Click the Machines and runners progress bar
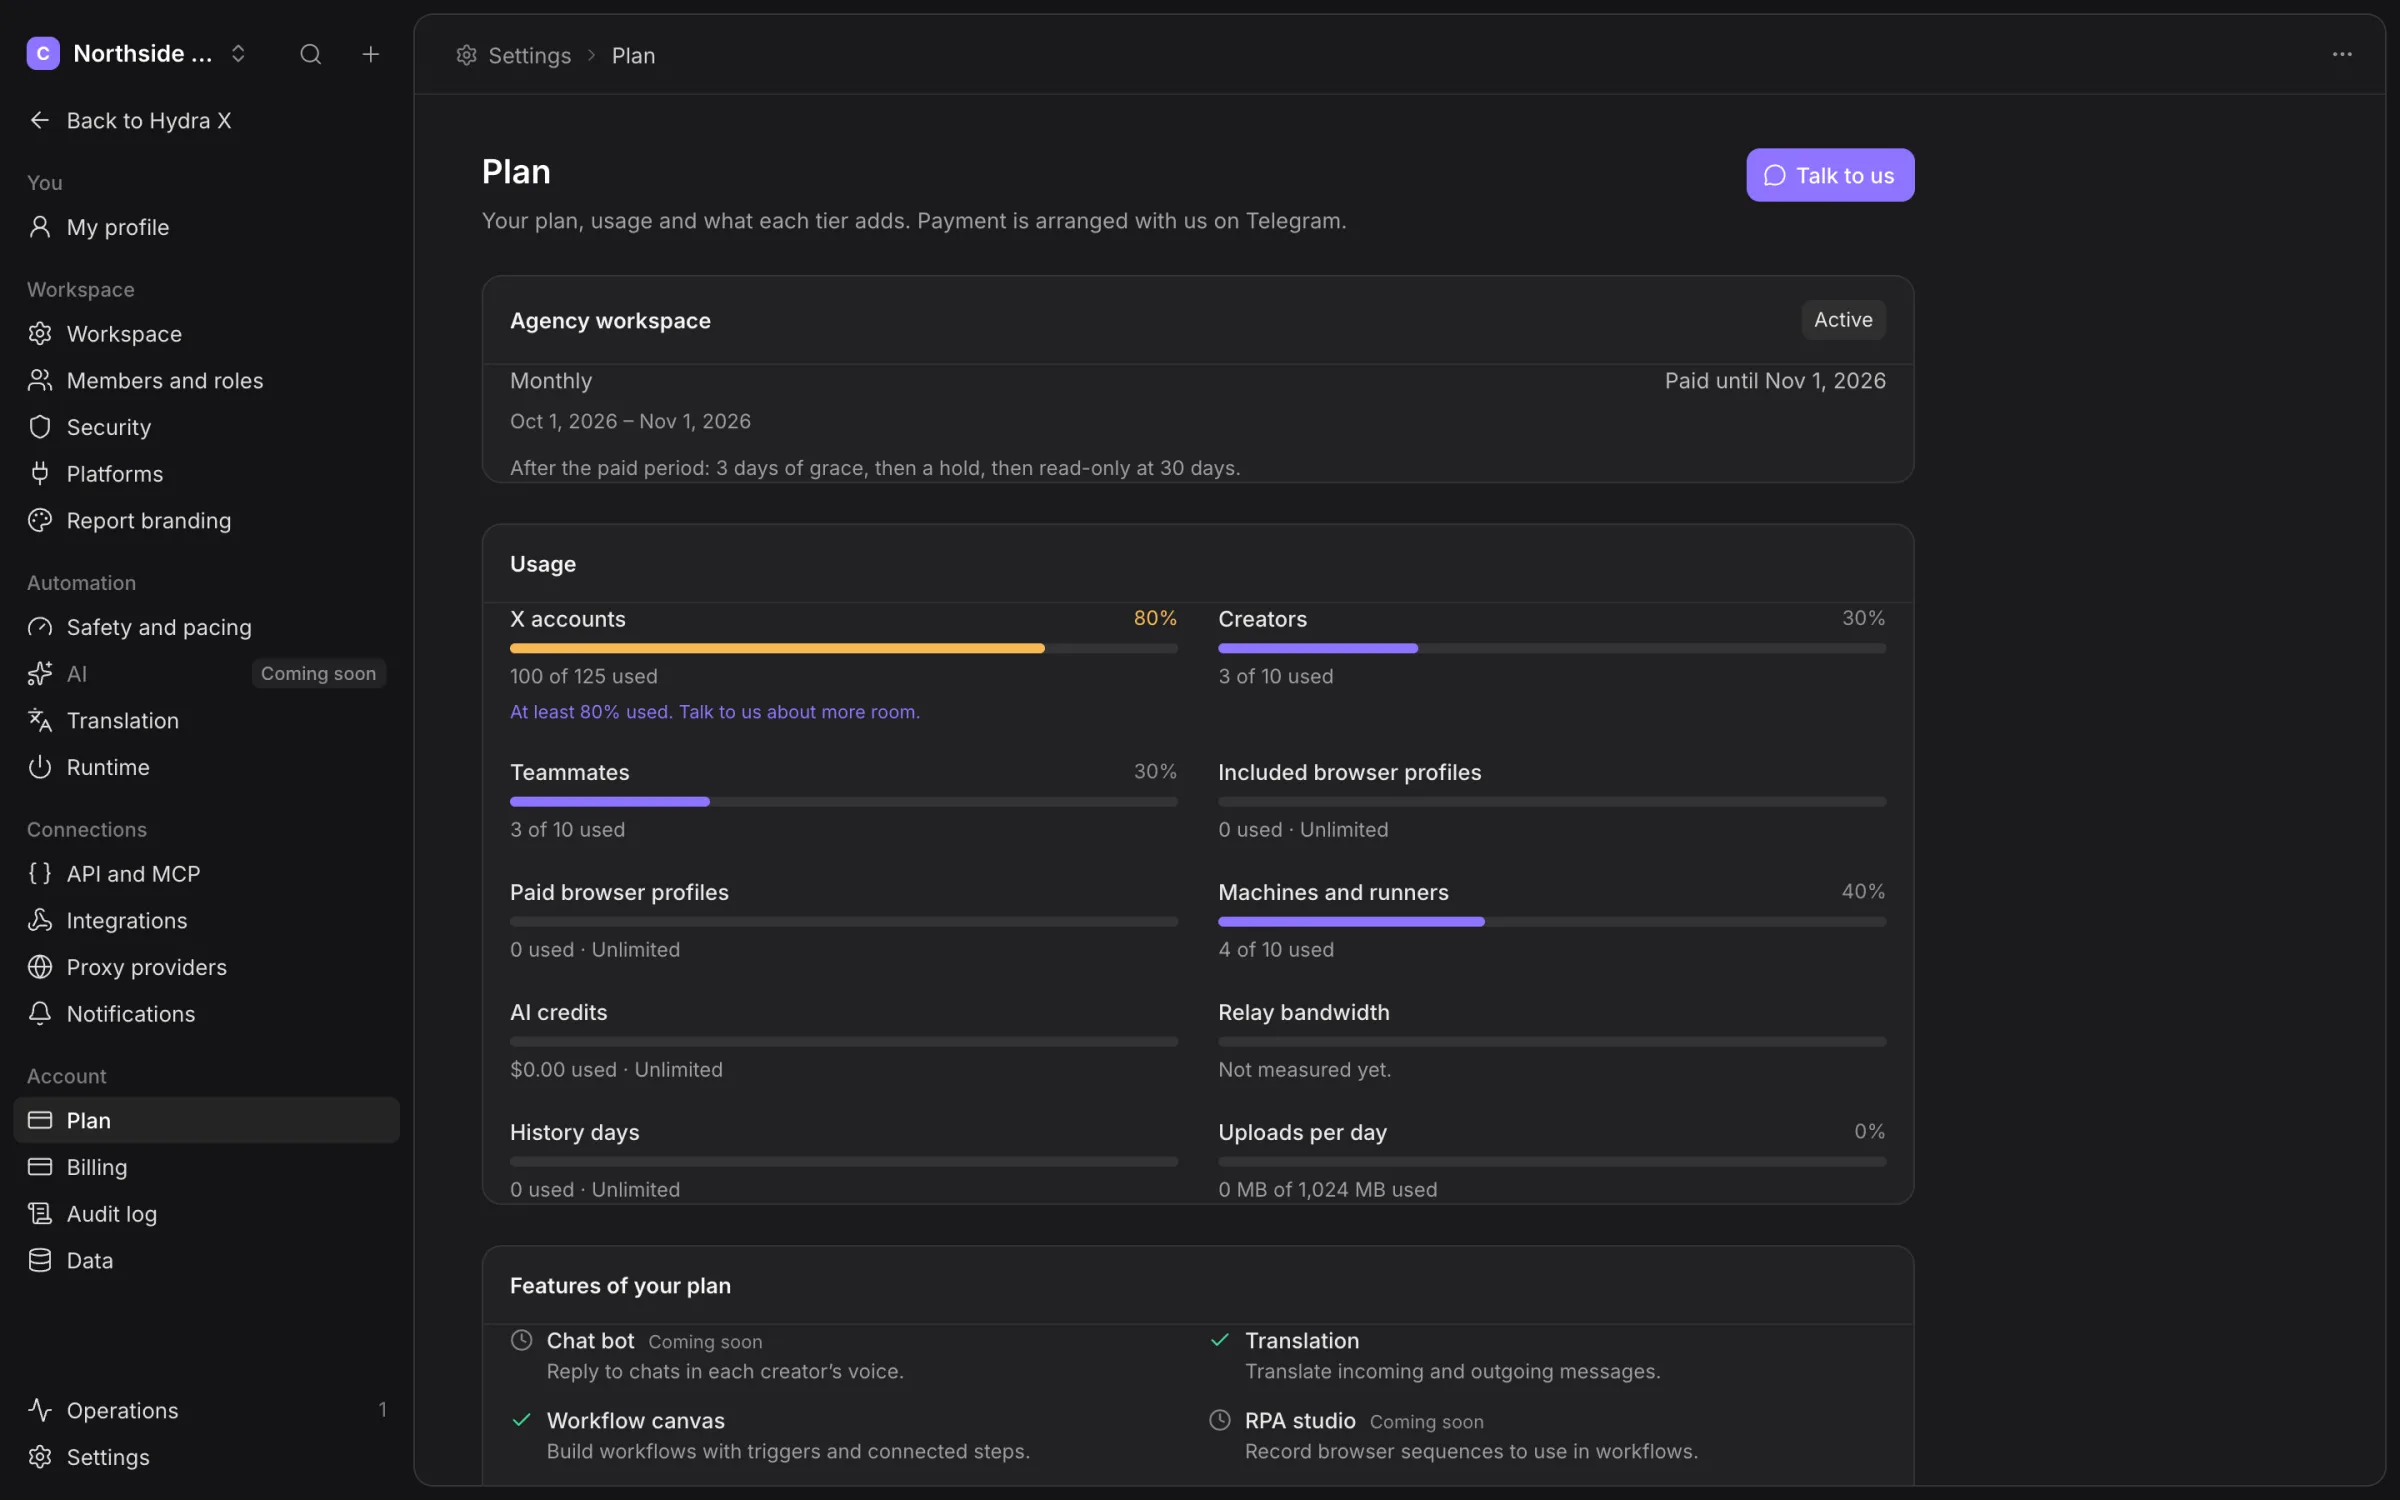 [1552, 922]
